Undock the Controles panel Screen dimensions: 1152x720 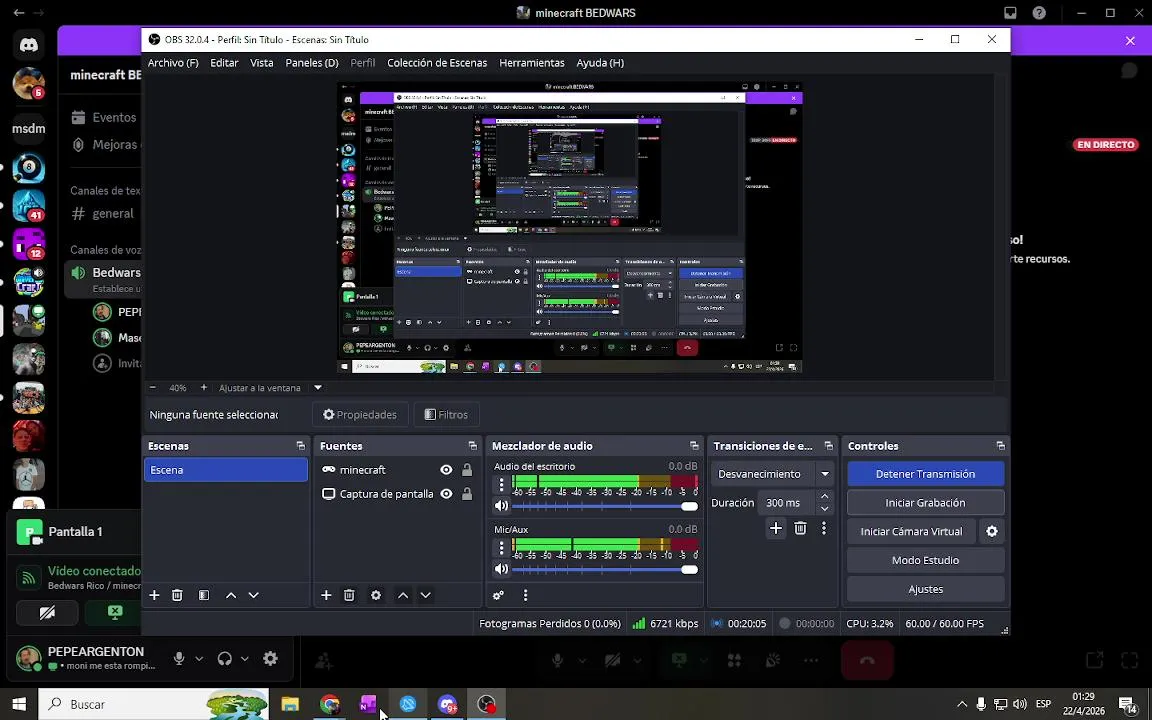pyautogui.click(x=1000, y=446)
